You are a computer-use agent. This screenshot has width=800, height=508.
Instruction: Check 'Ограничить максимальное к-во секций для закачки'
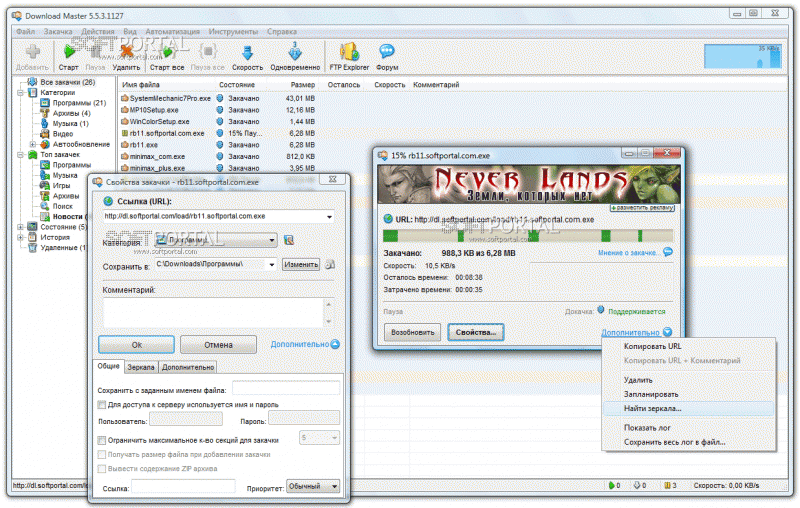[102, 439]
